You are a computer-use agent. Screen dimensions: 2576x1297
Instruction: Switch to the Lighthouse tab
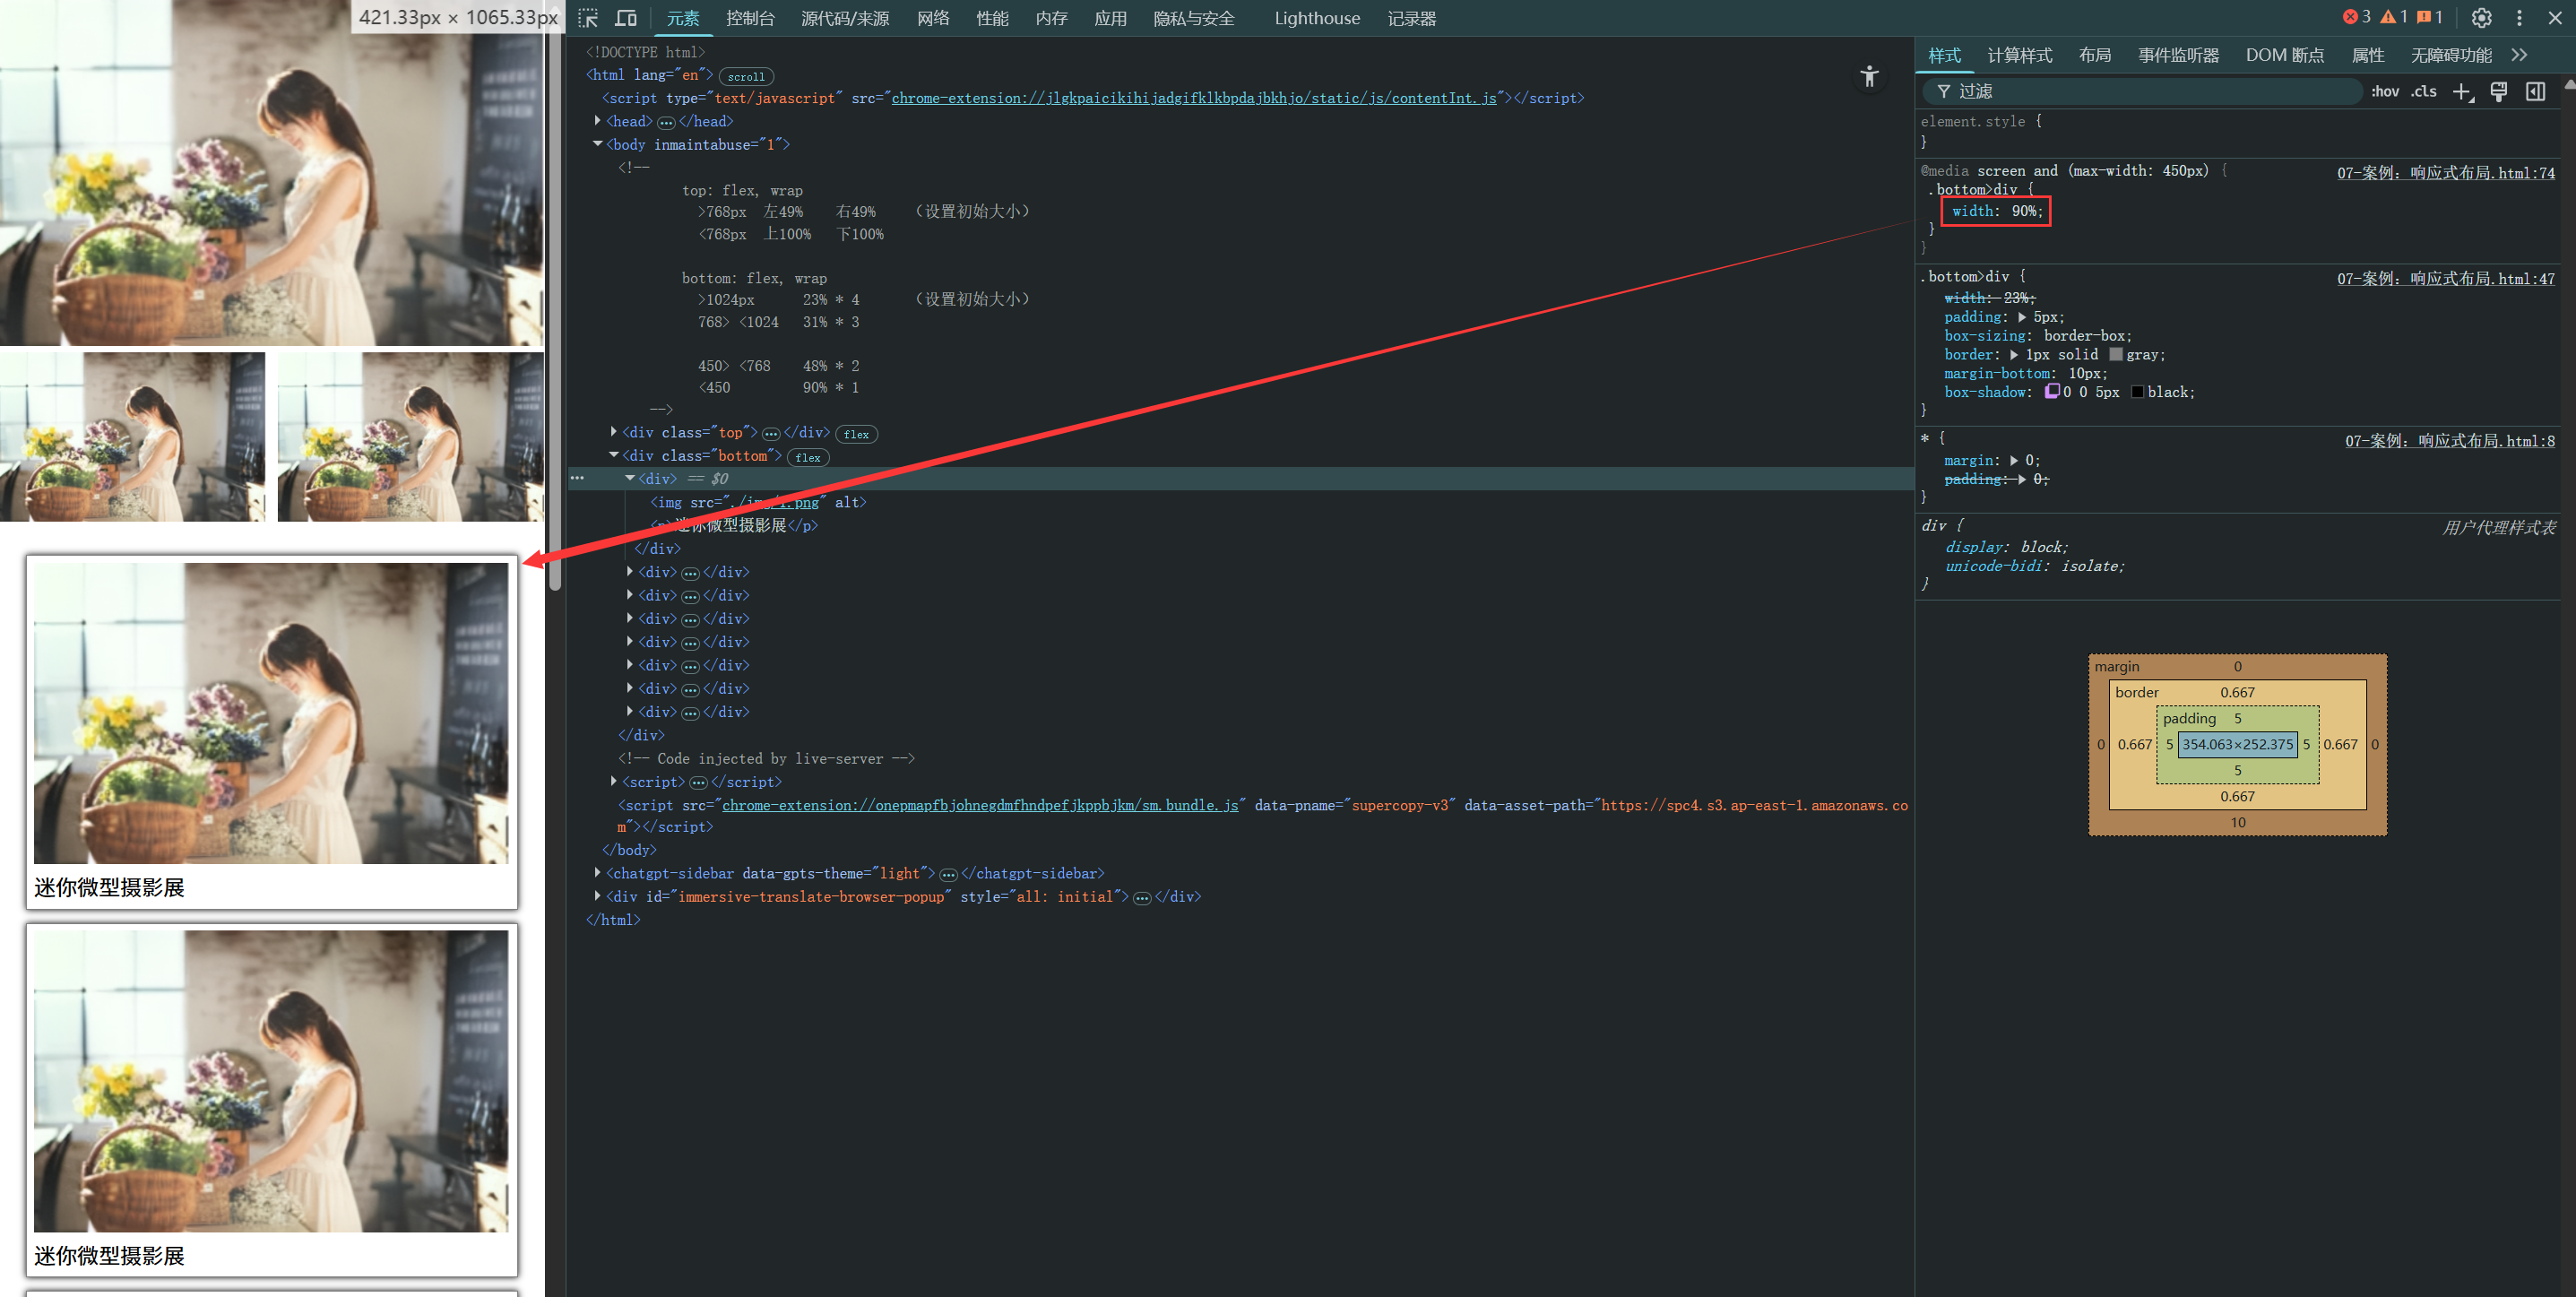(x=1316, y=18)
